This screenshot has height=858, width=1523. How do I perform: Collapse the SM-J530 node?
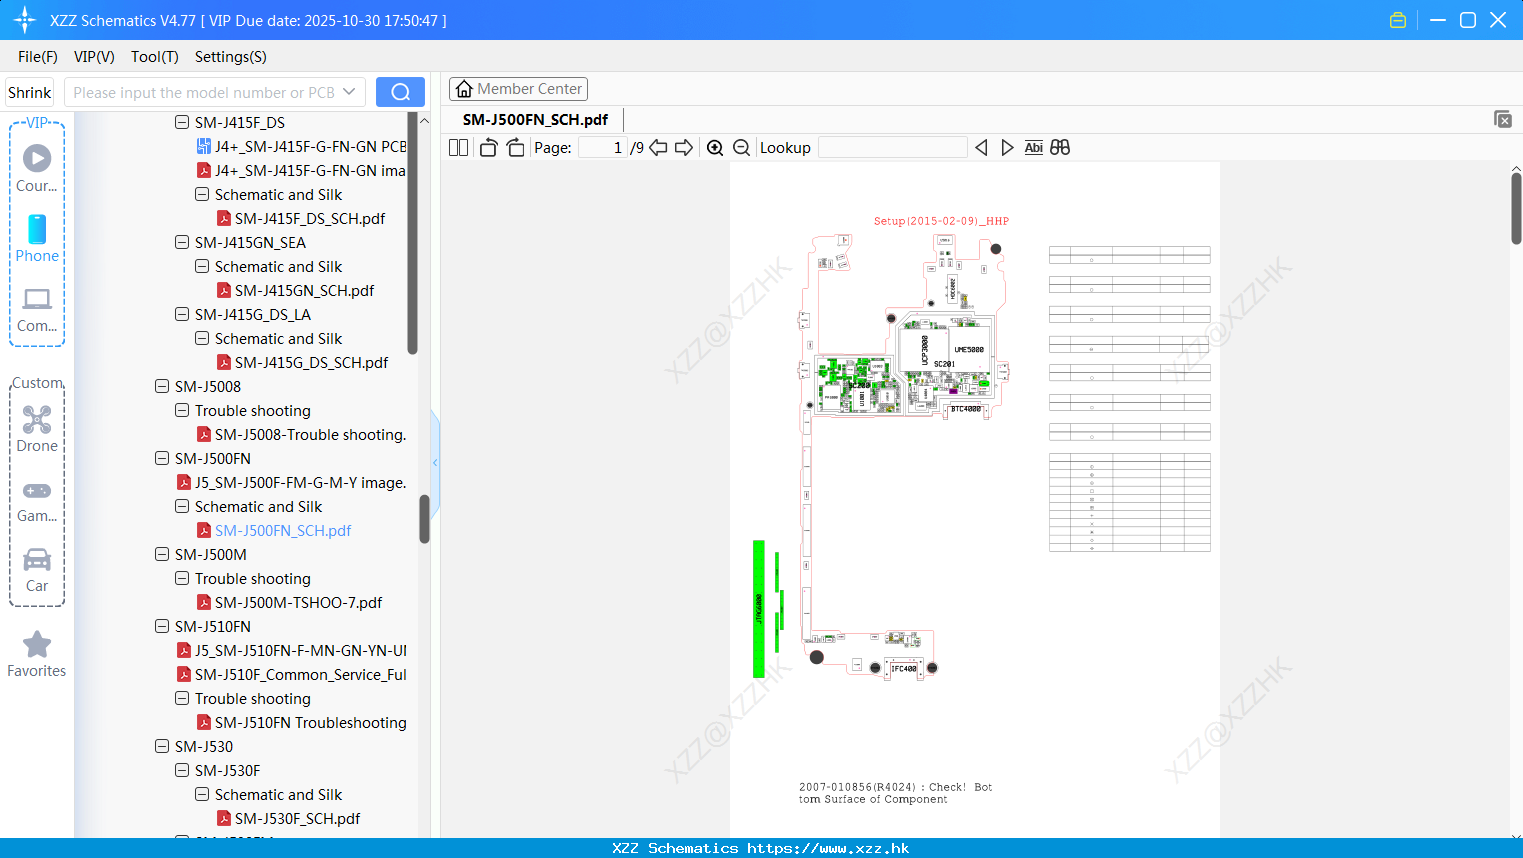[162, 746]
